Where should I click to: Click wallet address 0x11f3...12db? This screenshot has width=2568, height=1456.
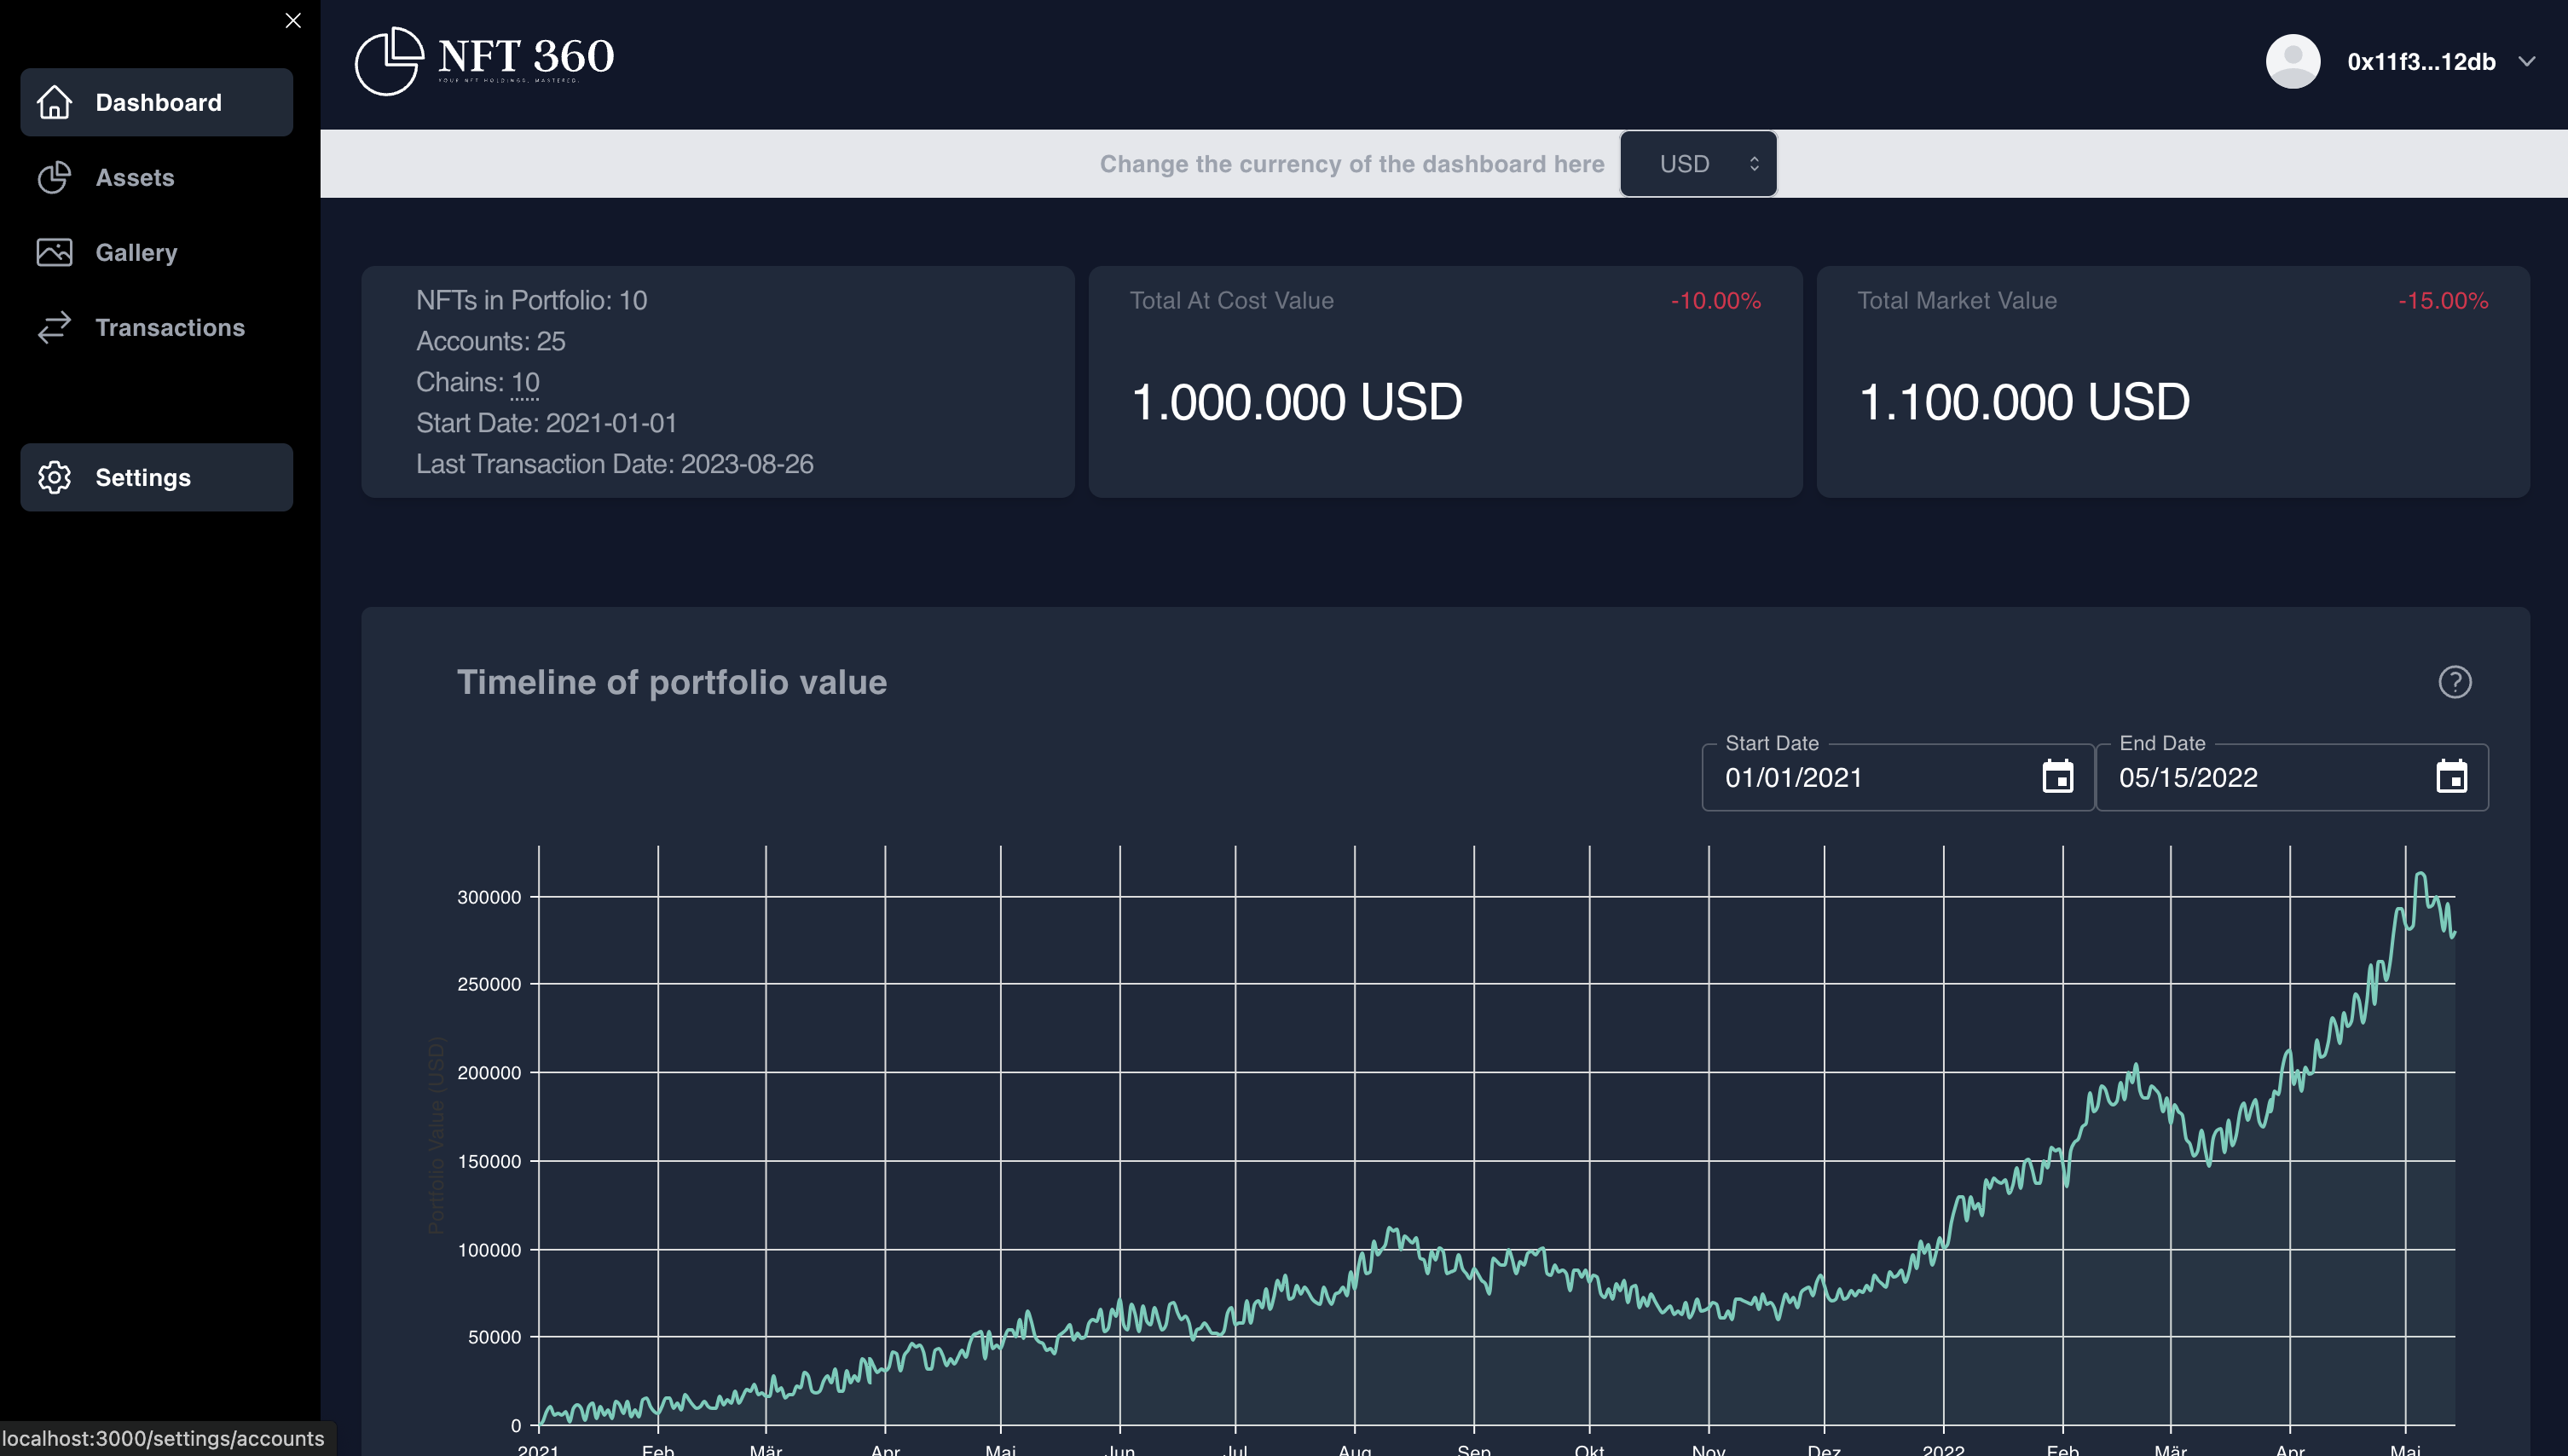click(2421, 62)
